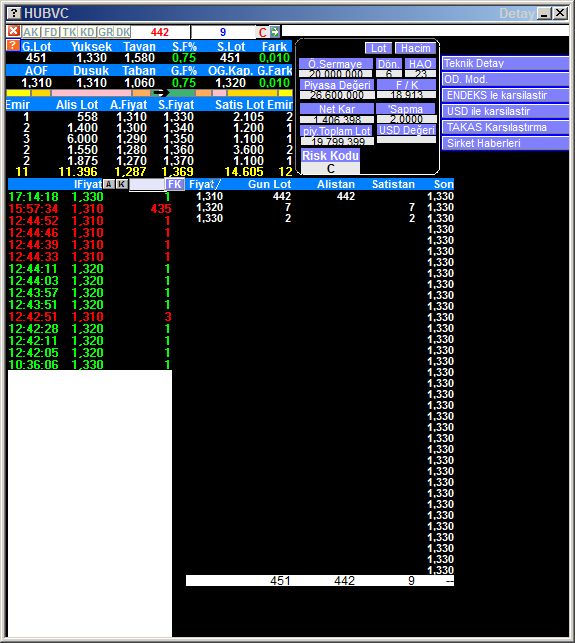Click the input field next to K button
Image resolution: width=575 pixels, height=643 pixels.
coord(146,185)
